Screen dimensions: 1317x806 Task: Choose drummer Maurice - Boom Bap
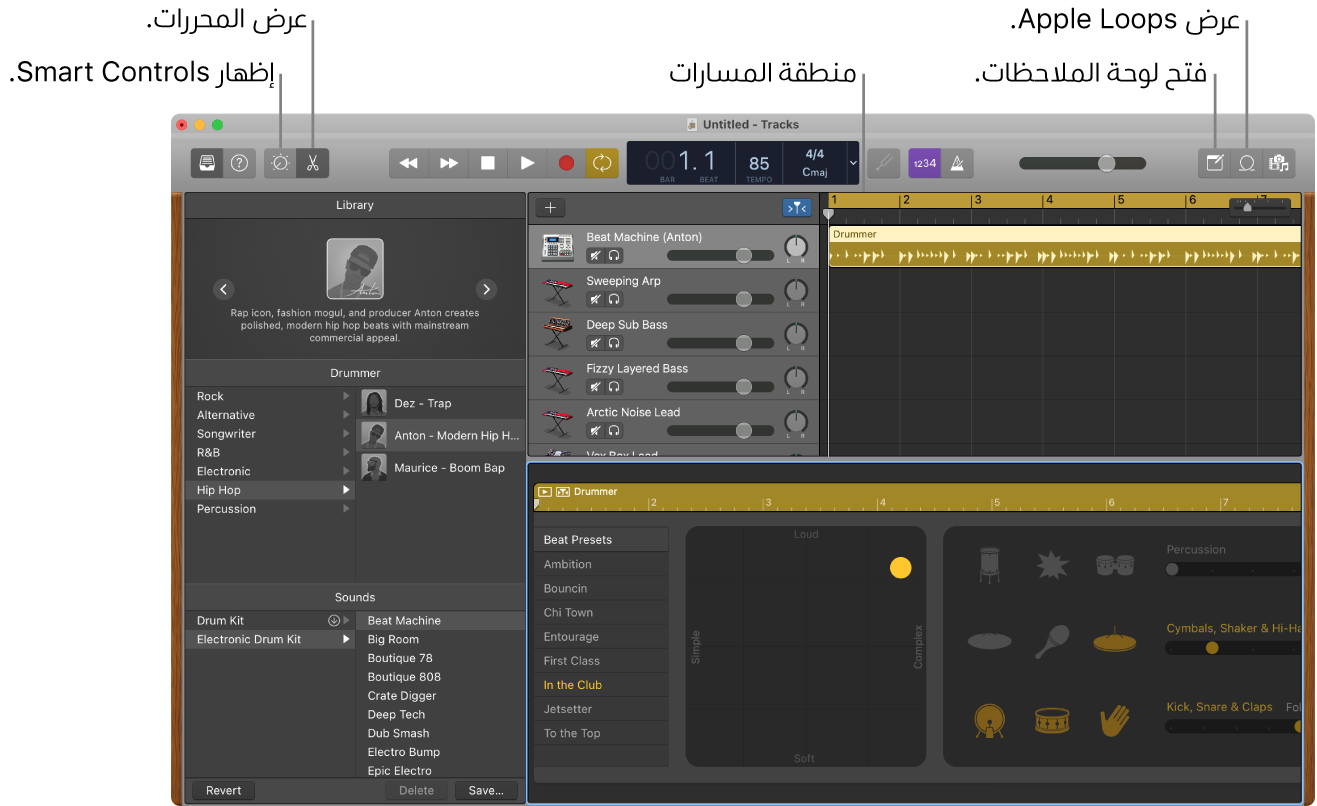click(441, 467)
